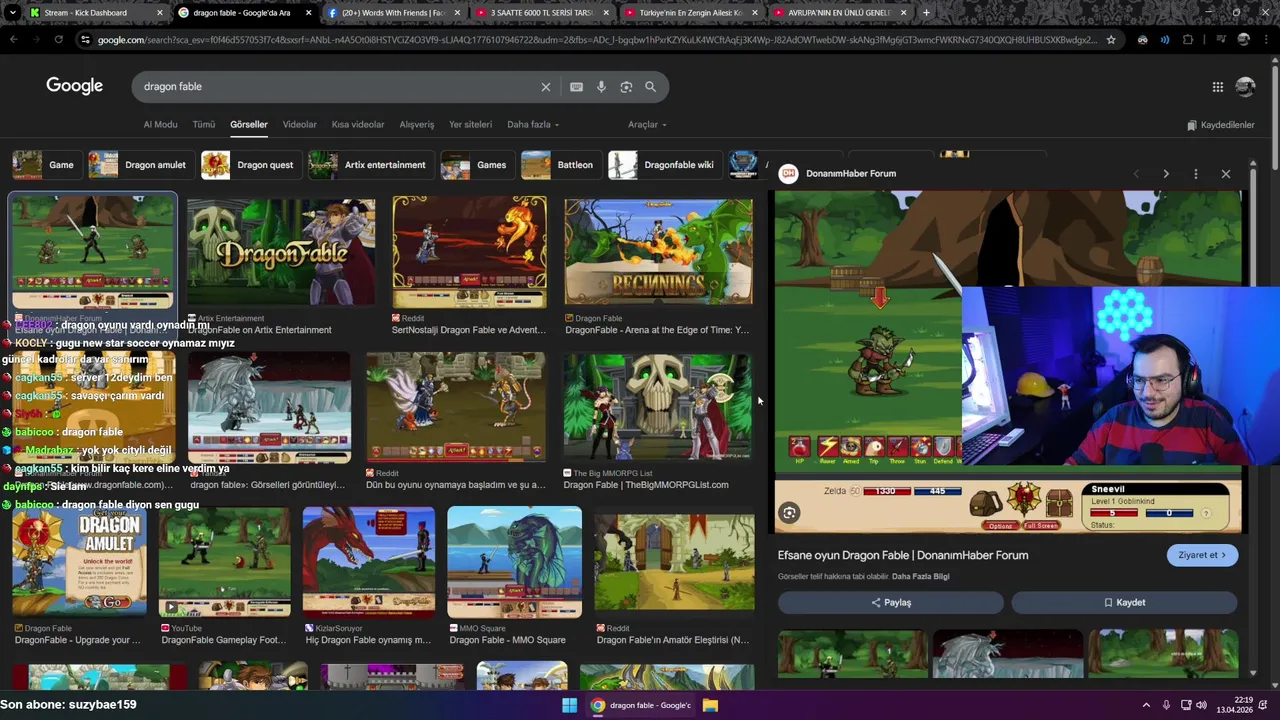
Task: Open the DonanımHaber Forum source link
Action: [850, 174]
